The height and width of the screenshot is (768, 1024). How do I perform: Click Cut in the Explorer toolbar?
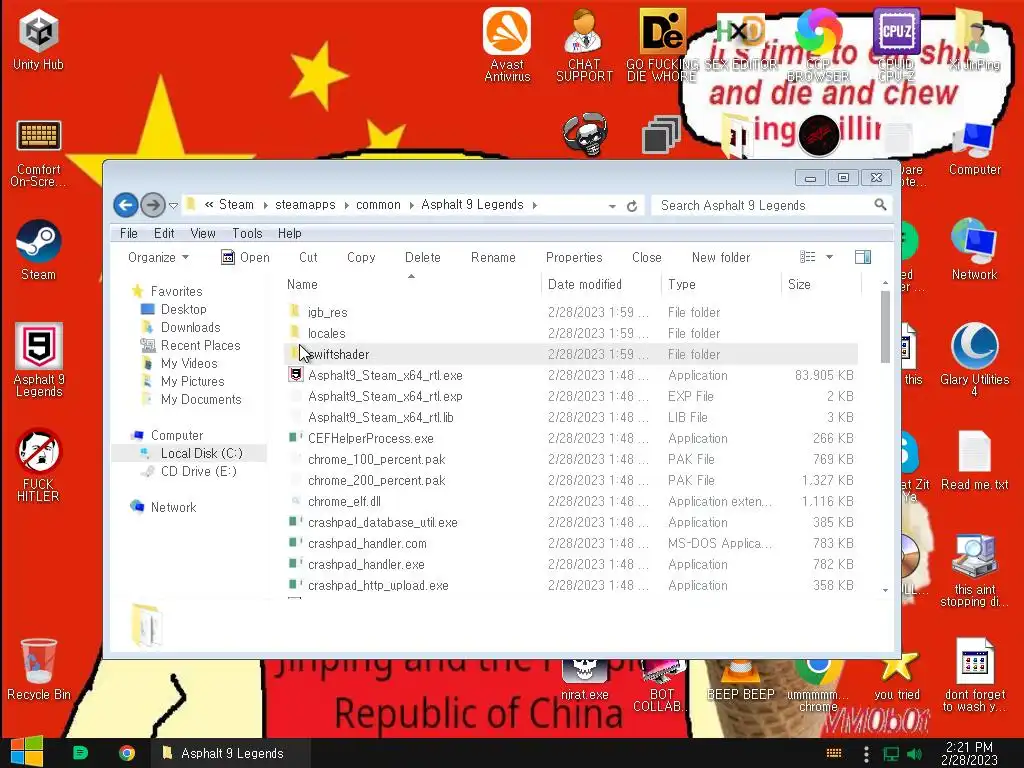(308, 257)
